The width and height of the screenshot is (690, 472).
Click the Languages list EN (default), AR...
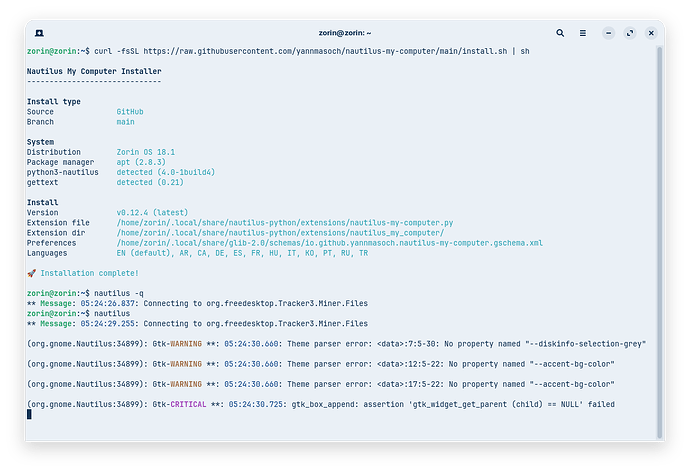tap(242, 253)
